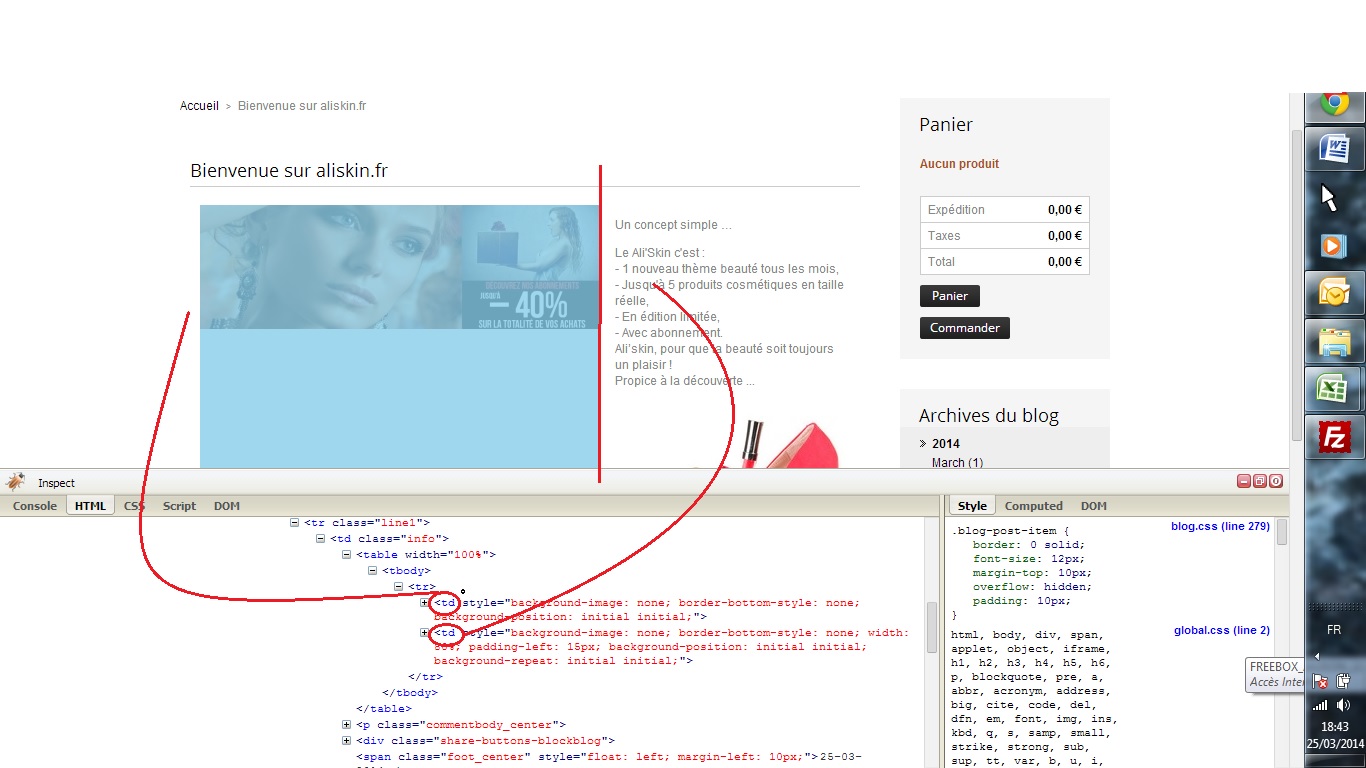Click the FR language indicator
1366x768 pixels.
[1334, 630]
